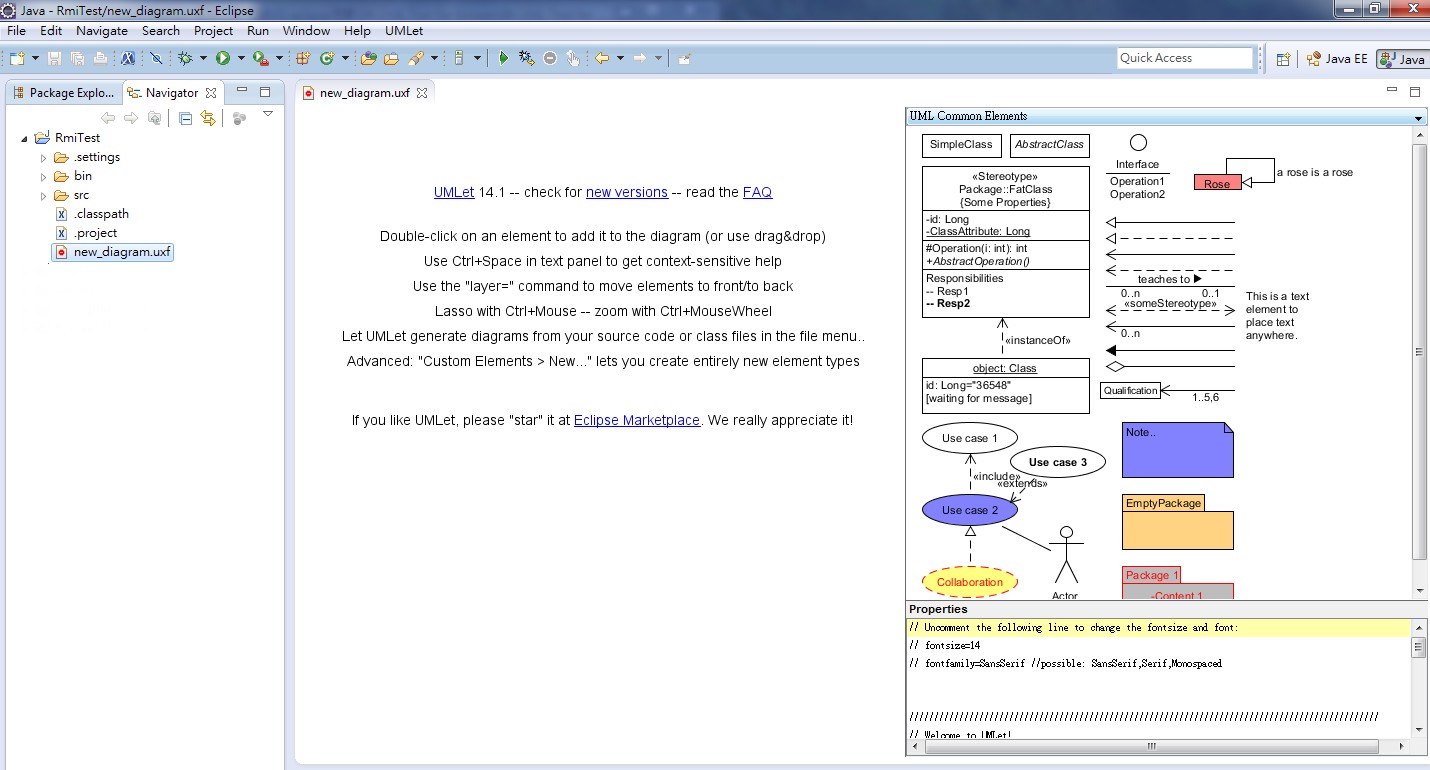This screenshot has width=1430, height=770.
Task: Click the Eclipse Marketplace link
Action: tap(637, 420)
